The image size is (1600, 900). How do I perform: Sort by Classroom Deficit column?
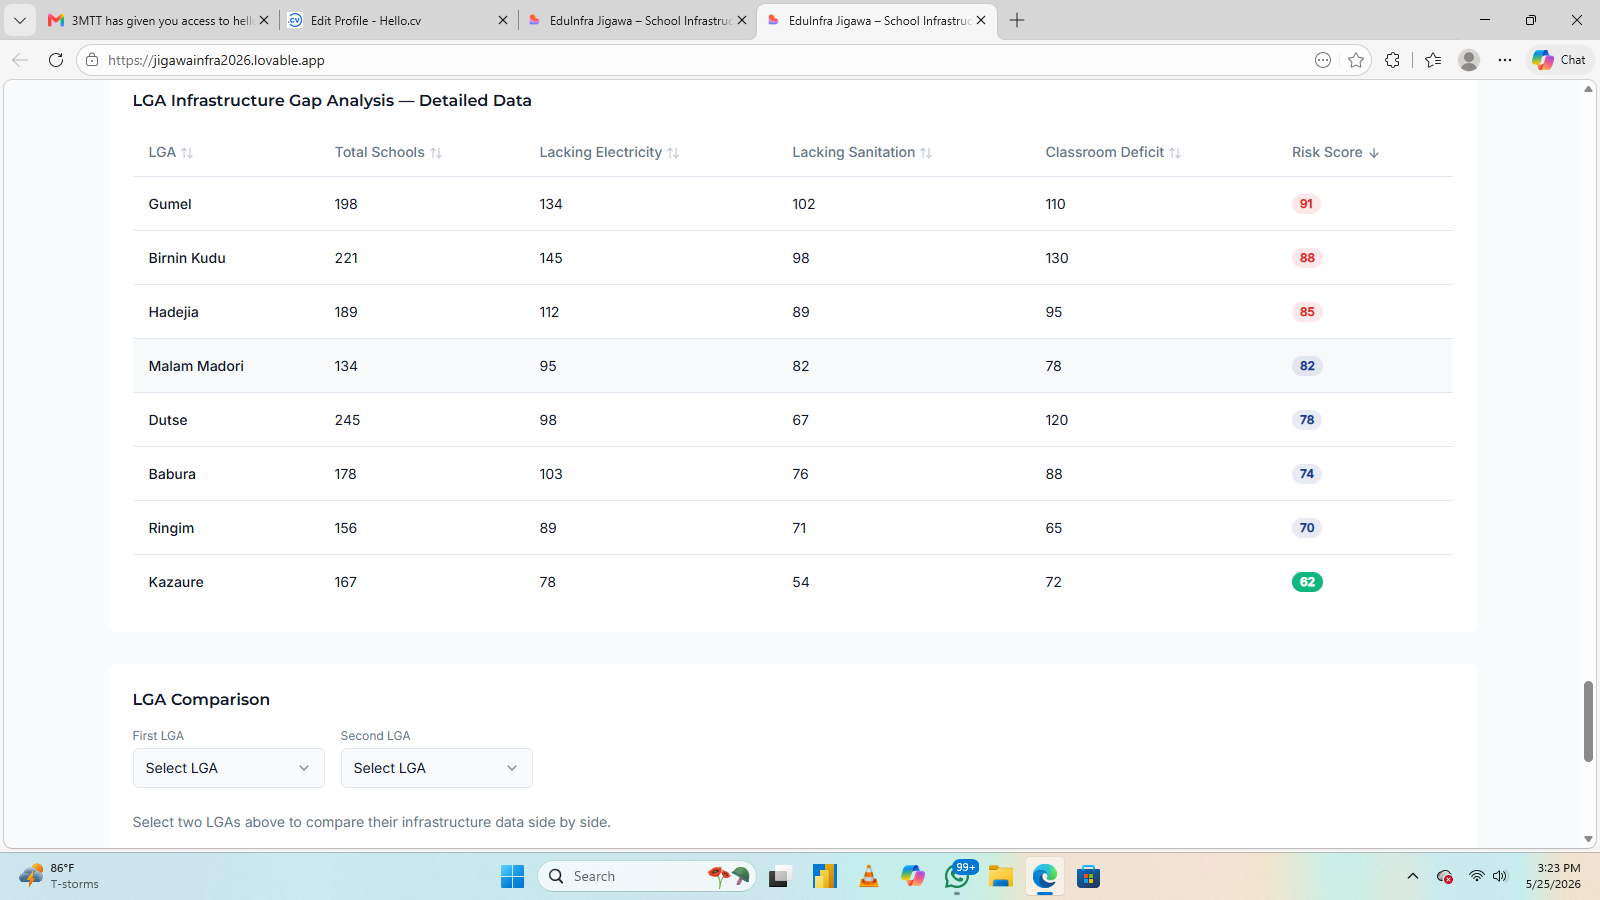click(x=1113, y=152)
